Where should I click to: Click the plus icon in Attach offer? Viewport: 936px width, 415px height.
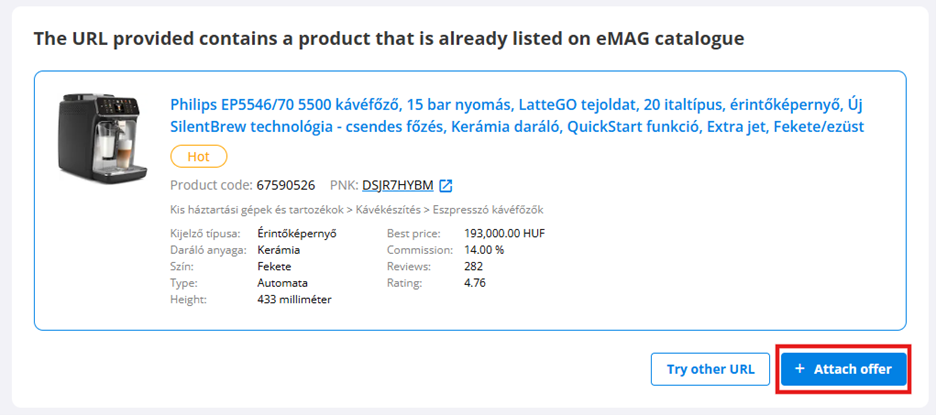[799, 369]
